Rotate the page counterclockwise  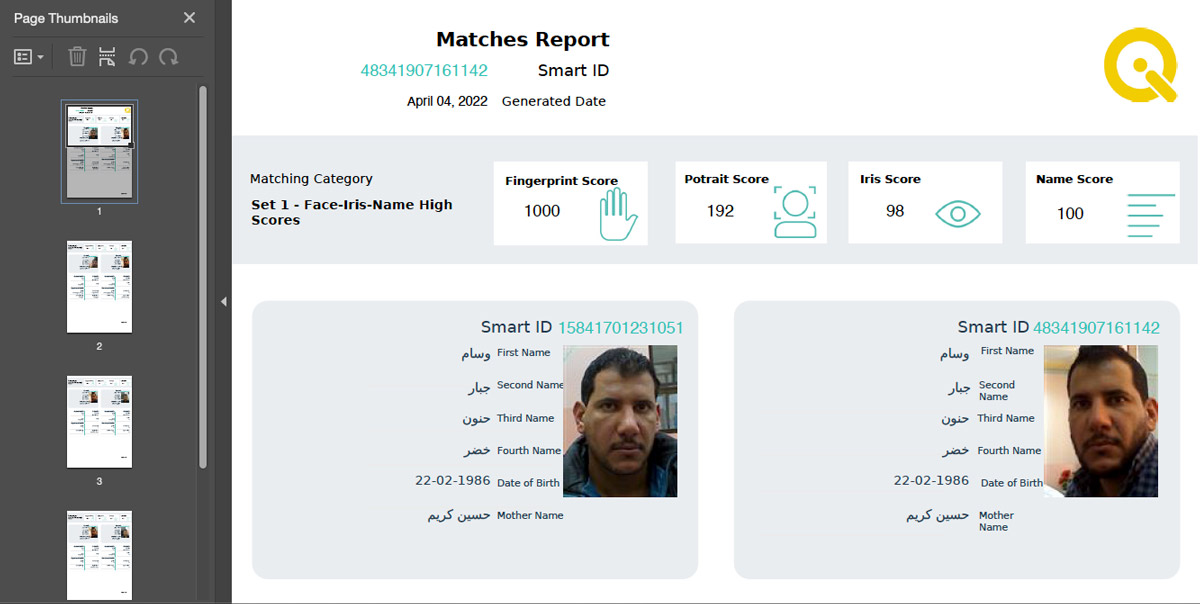point(138,57)
